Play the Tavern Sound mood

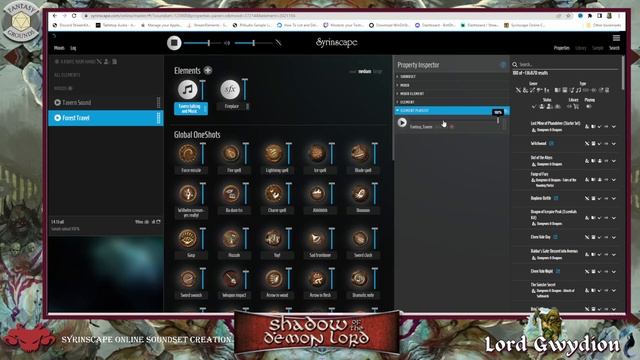[58, 102]
